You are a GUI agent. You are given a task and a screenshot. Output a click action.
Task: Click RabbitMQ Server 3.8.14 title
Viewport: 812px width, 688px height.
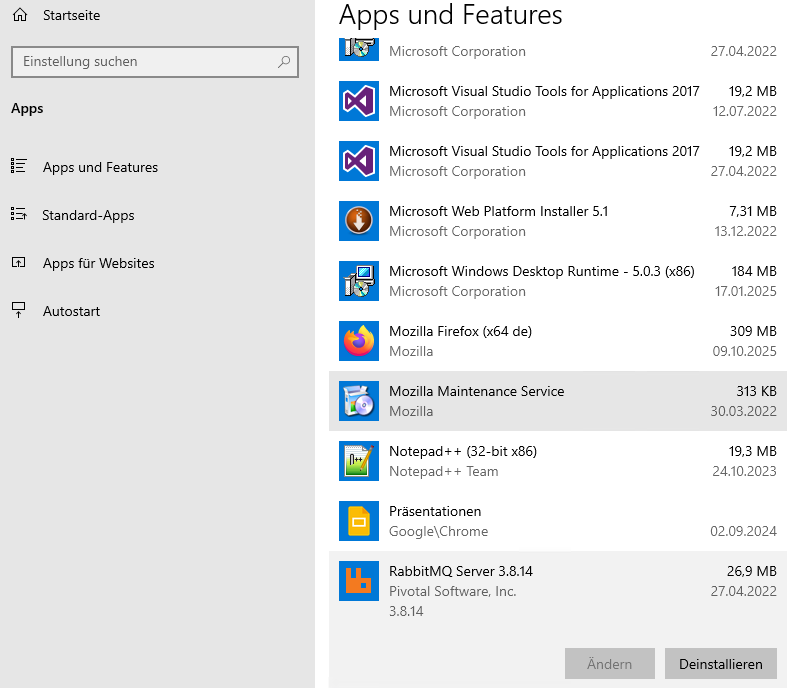[461, 571]
